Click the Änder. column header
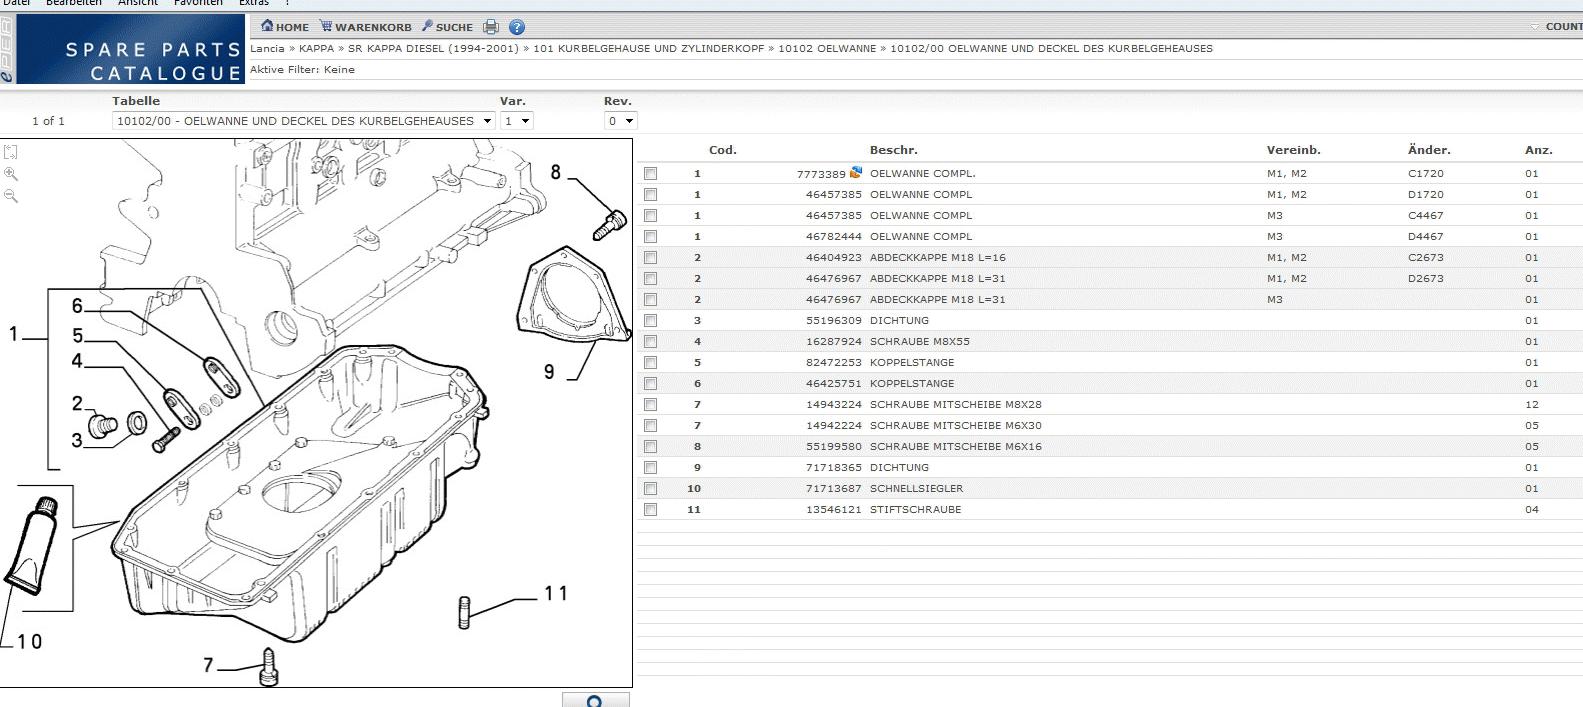The image size is (1583, 707). point(1429,150)
